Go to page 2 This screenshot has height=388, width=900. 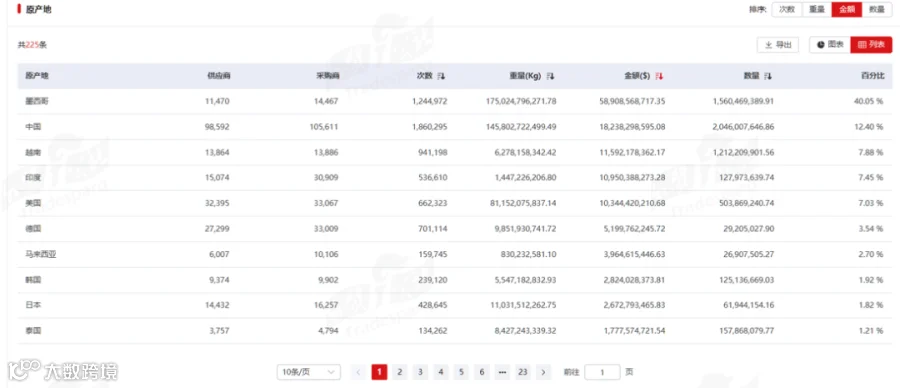tap(399, 372)
